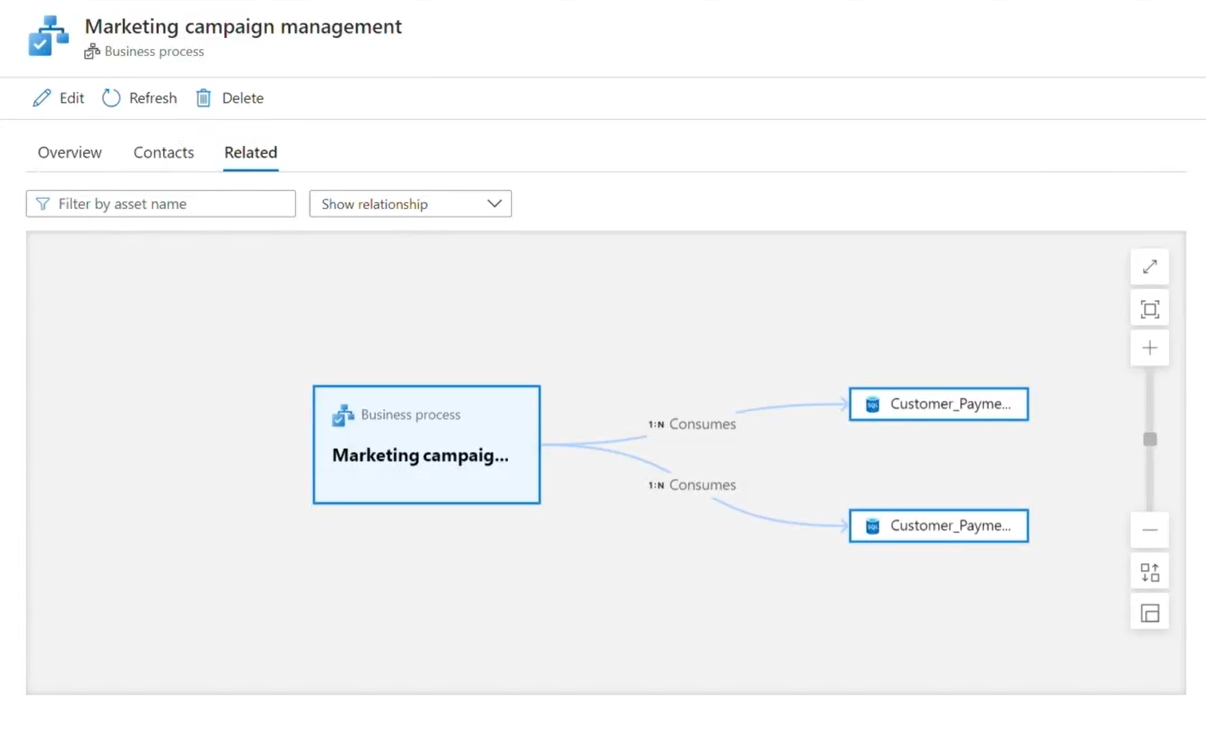Open the Show relationship dropdown

(410, 203)
